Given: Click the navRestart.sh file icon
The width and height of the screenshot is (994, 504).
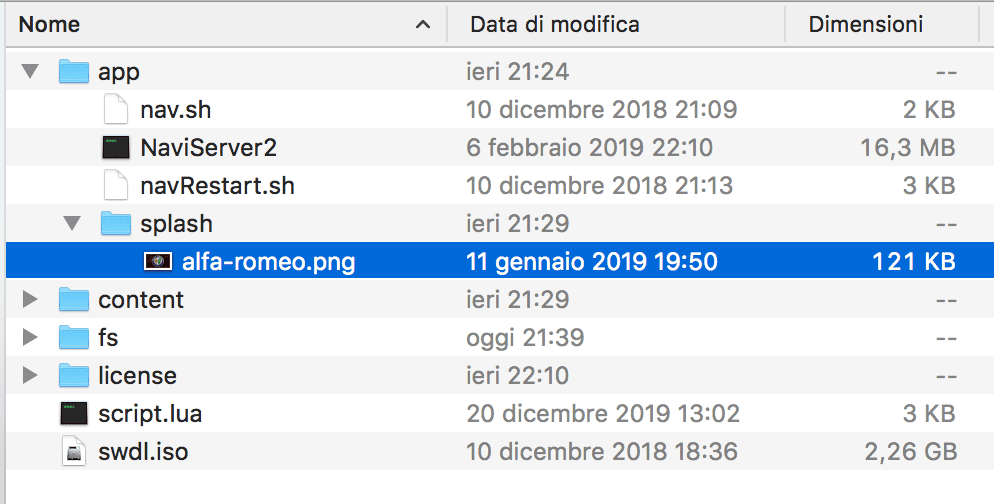Looking at the screenshot, I should point(117,186).
